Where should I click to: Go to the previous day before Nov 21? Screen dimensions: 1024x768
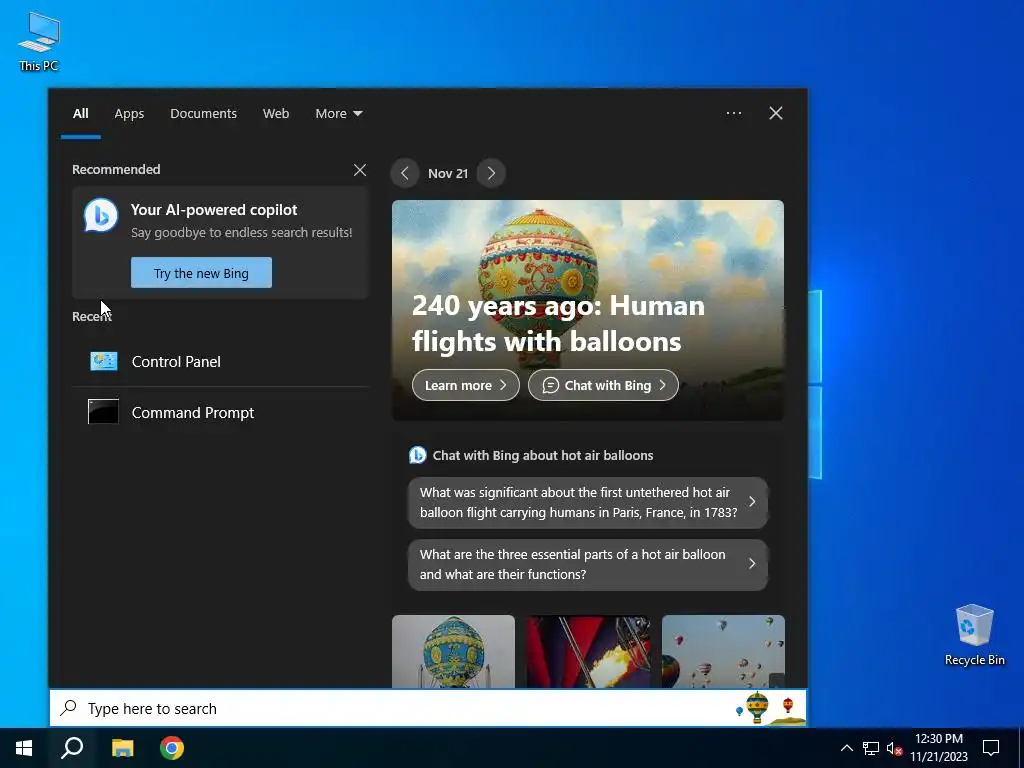[x=405, y=173]
